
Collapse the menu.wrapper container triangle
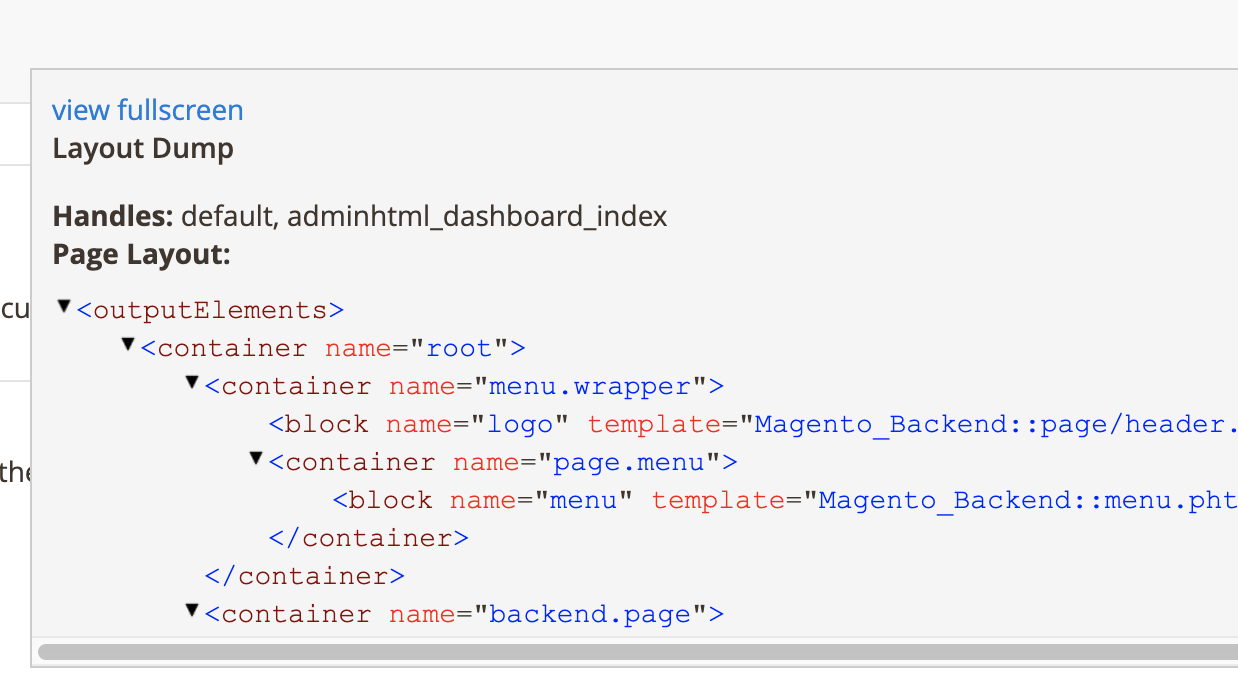(x=192, y=383)
